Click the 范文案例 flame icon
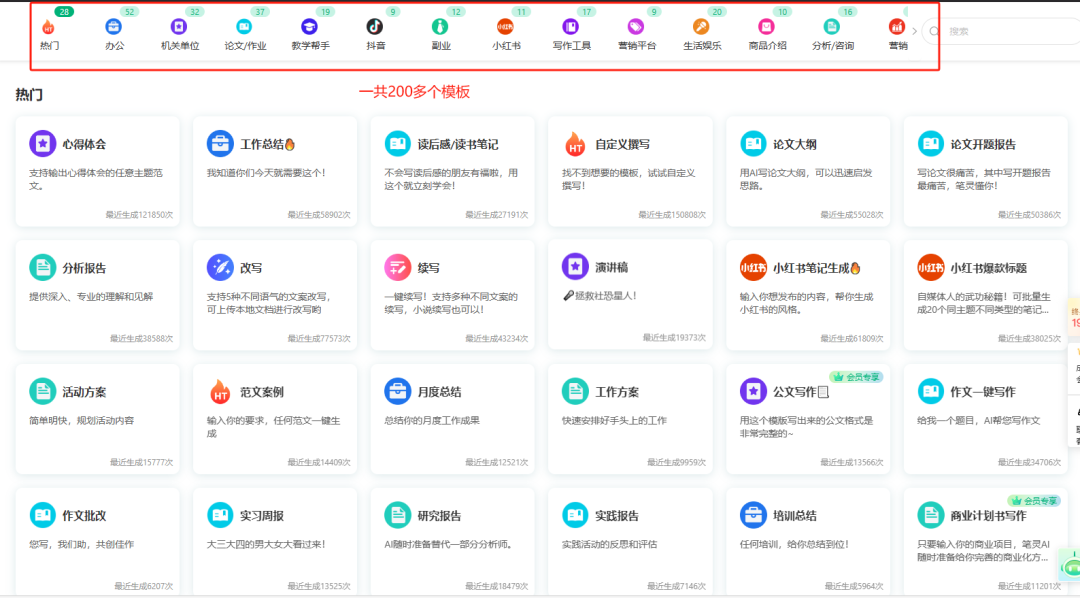1080x598 pixels. tap(220, 391)
